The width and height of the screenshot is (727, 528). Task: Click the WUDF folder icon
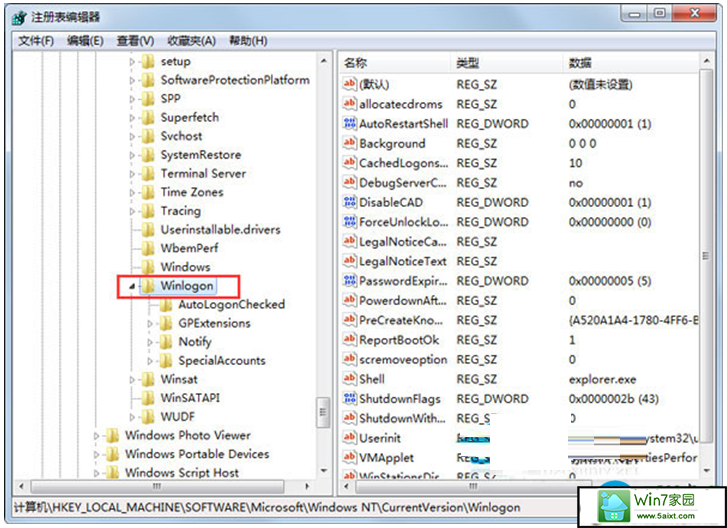[x=148, y=417]
